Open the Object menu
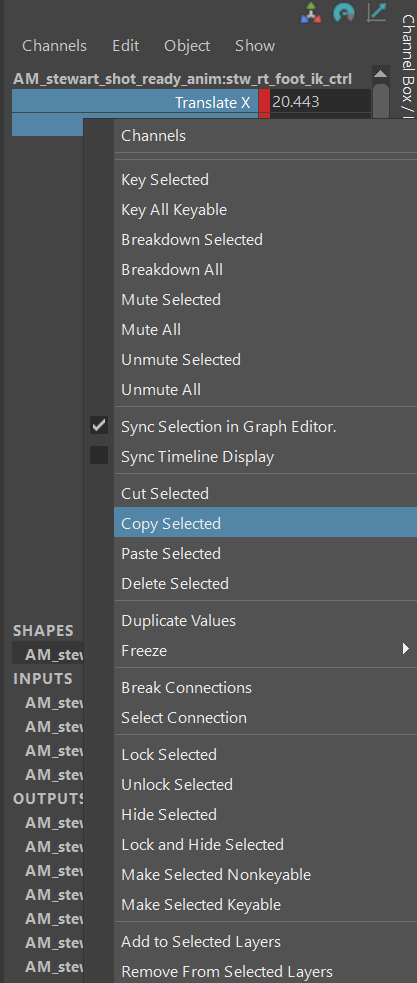Viewport: 417px width, 983px height. tap(187, 46)
